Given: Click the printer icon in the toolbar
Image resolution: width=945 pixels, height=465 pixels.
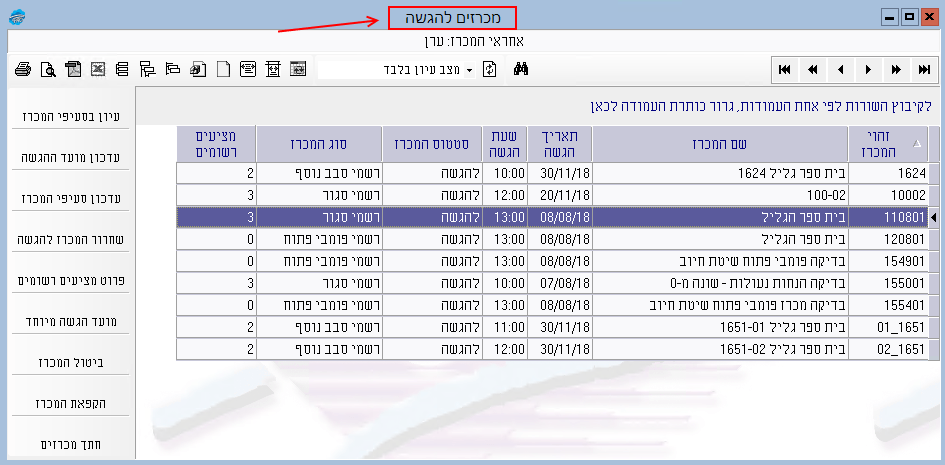Looking at the screenshot, I should pos(22,69).
